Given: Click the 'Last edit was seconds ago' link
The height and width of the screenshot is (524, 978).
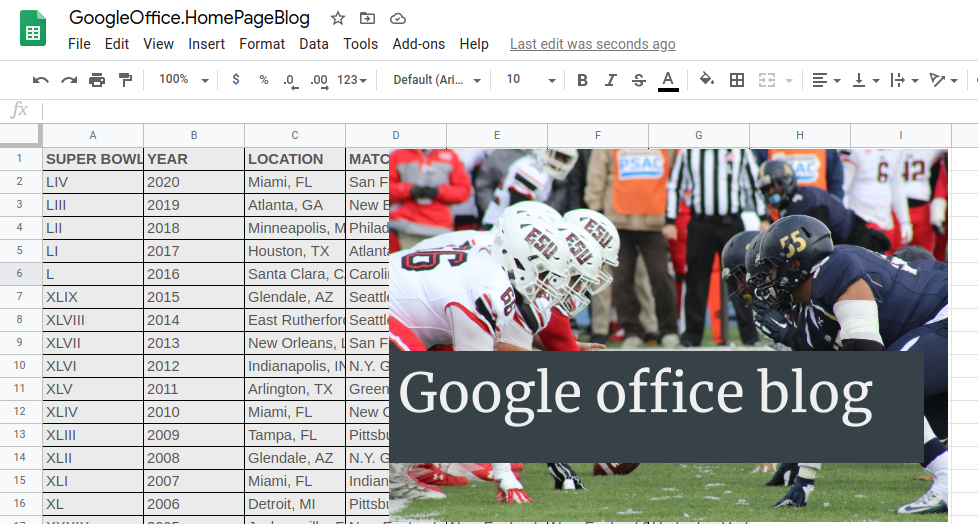Looking at the screenshot, I should click(592, 44).
